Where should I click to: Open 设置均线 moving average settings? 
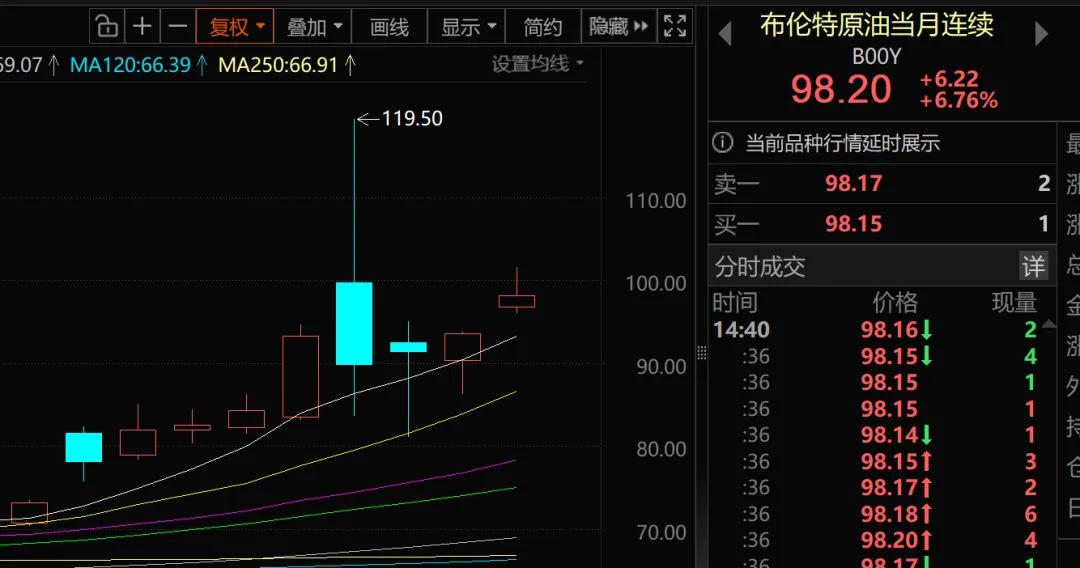point(537,64)
